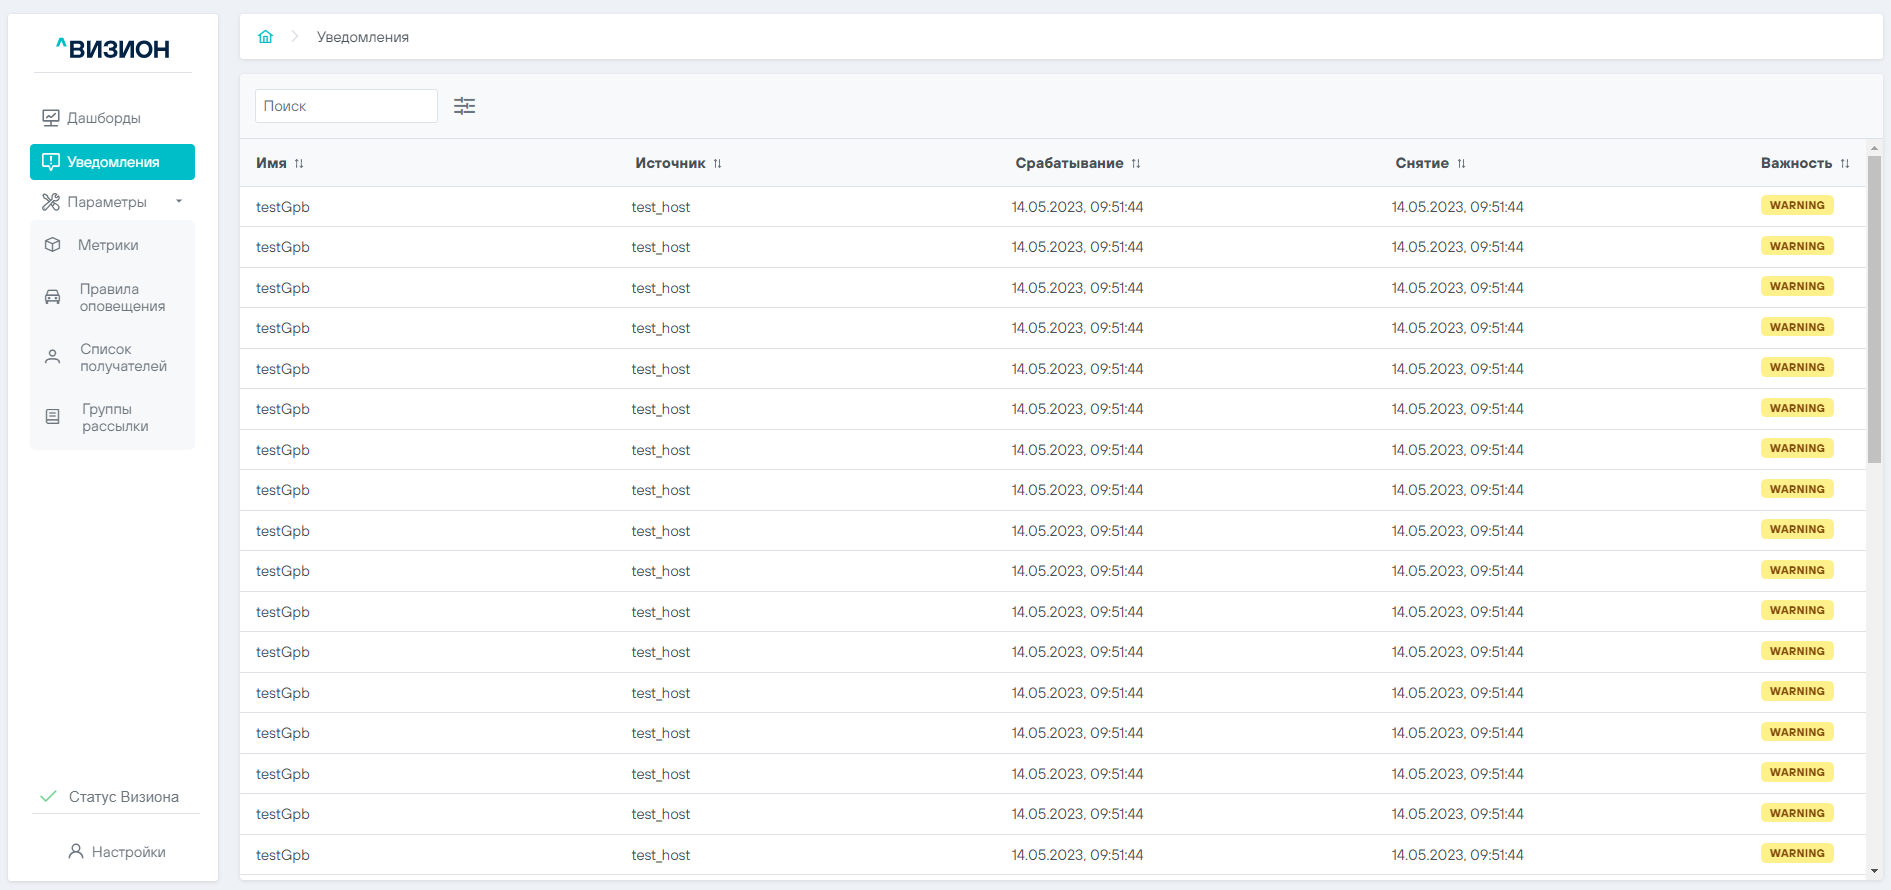Image resolution: width=1891 pixels, height=890 pixels.
Task: Click into the Поиск search field
Action: tap(346, 106)
